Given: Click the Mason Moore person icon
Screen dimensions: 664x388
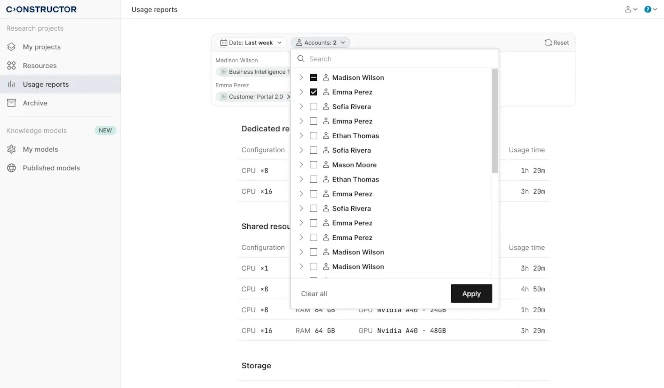Looking at the screenshot, I should click(326, 164).
